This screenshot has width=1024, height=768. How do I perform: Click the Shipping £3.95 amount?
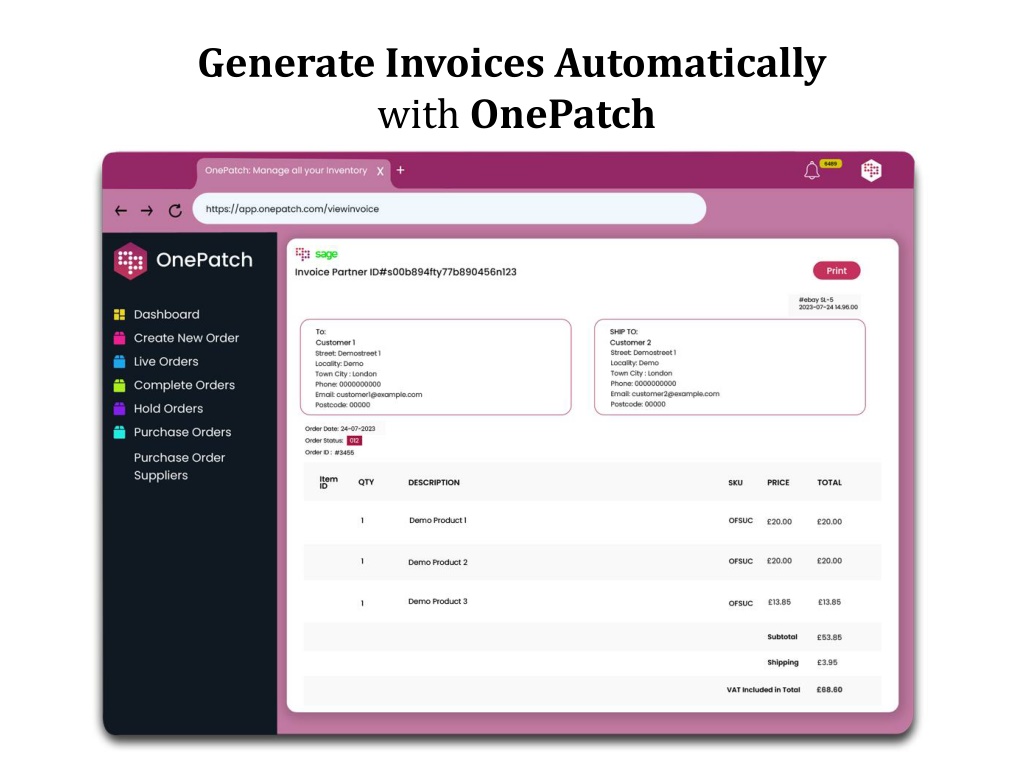(827, 663)
